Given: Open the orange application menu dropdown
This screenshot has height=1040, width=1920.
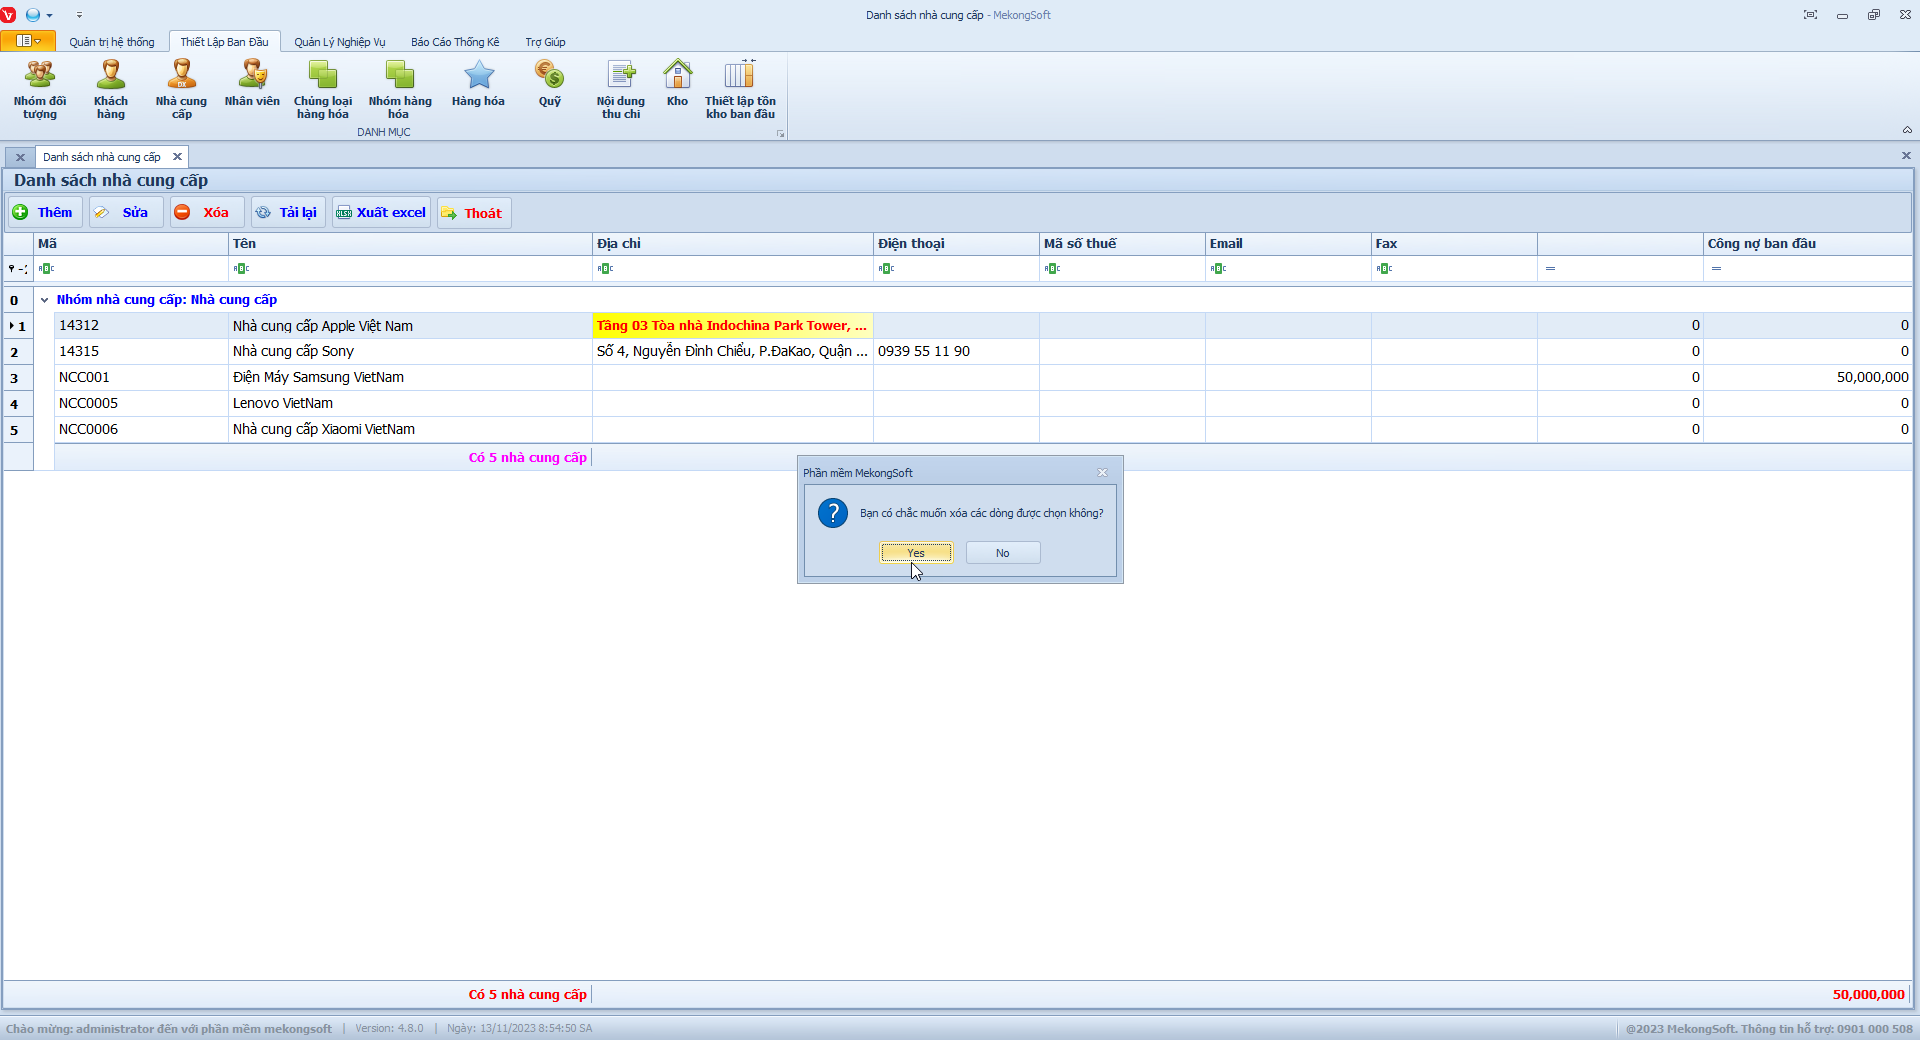Looking at the screenshot, I should [28, 41].
